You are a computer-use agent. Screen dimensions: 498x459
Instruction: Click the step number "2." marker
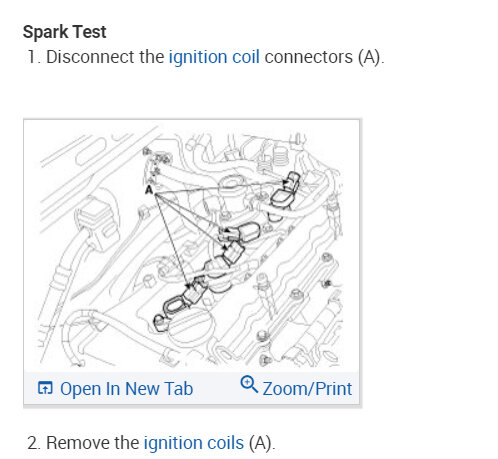tap(34, 443)
